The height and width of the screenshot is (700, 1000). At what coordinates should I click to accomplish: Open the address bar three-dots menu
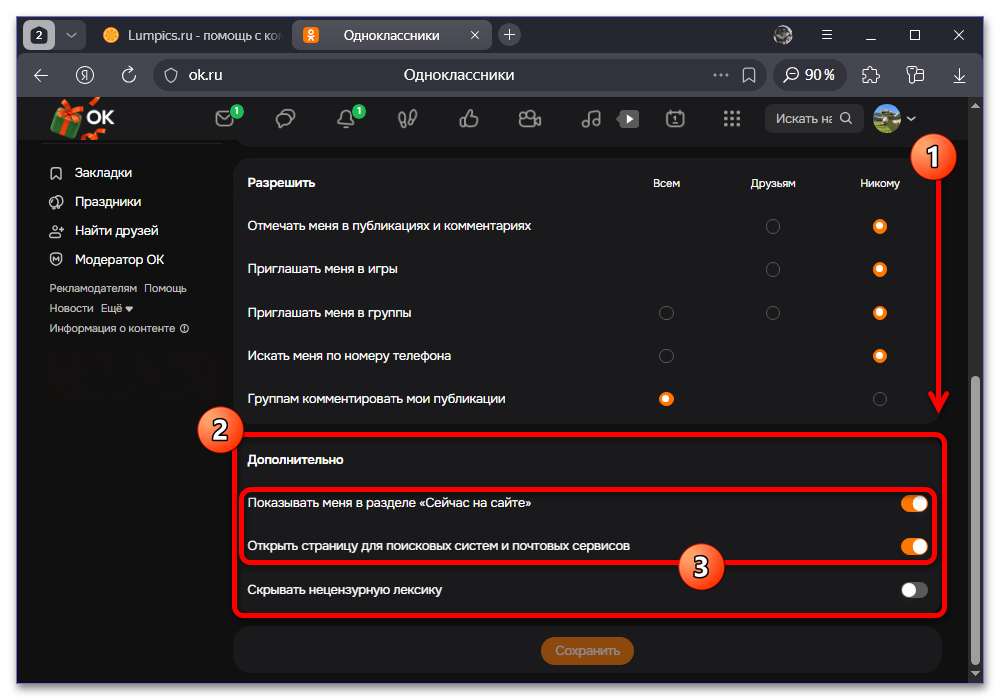721,75
